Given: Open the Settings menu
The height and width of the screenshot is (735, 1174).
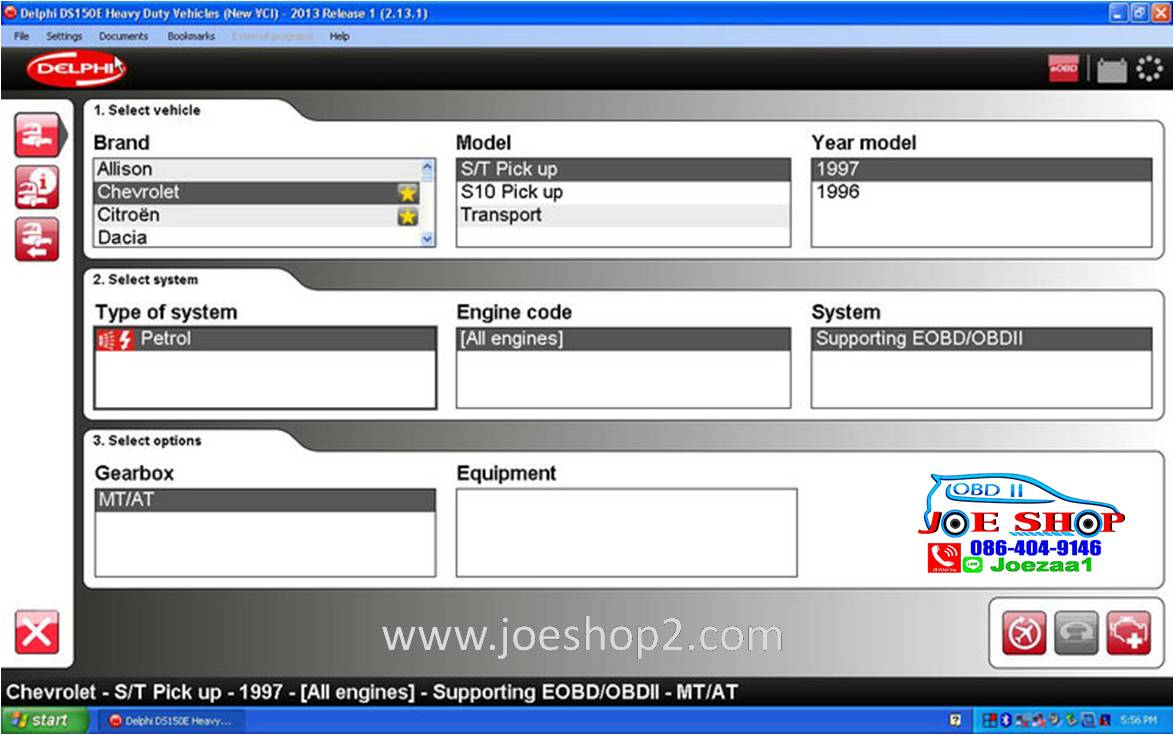Looking at the screenshot, I should [x=64, y=36].
